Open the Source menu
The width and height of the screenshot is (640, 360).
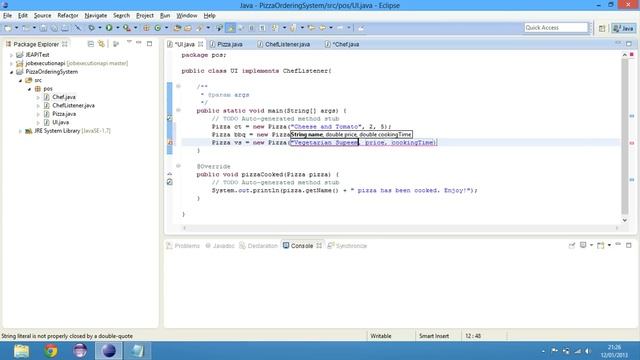pos(42,16)
